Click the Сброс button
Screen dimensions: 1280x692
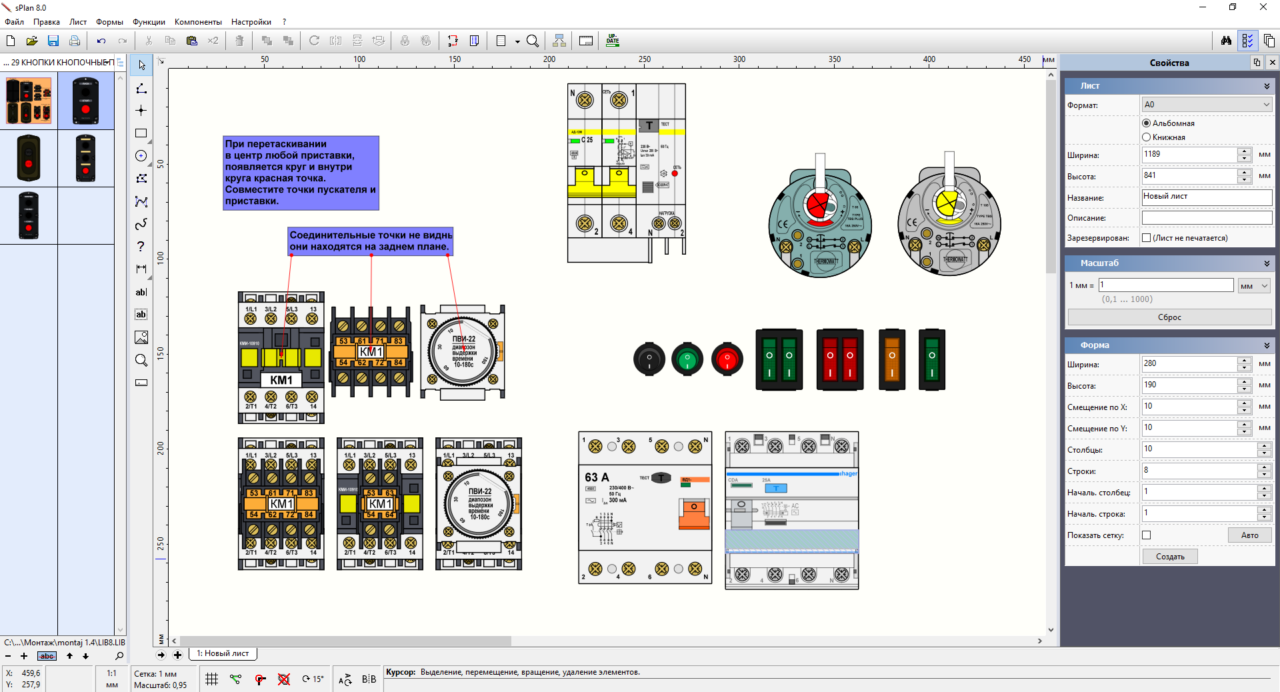point(1169,317)
